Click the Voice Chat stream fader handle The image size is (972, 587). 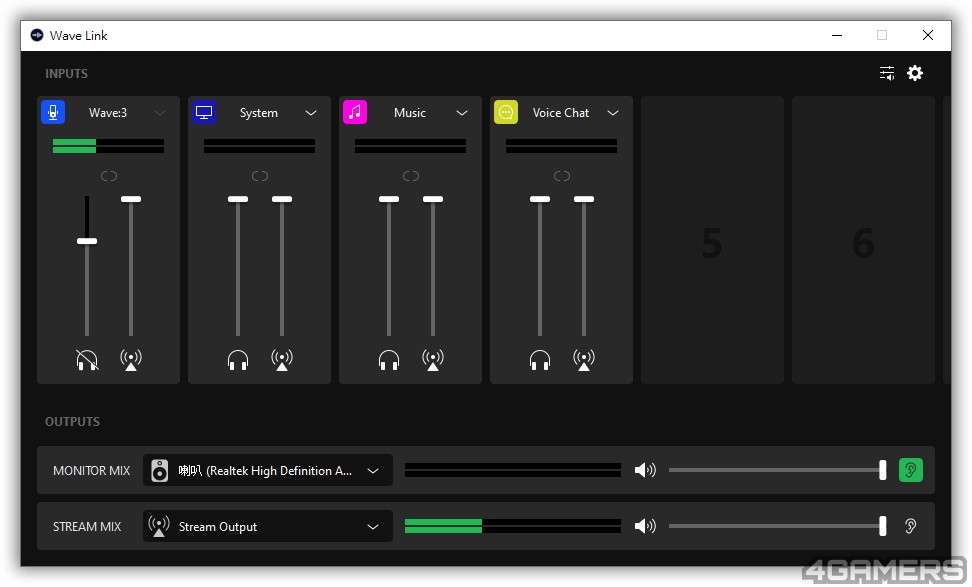584,199
